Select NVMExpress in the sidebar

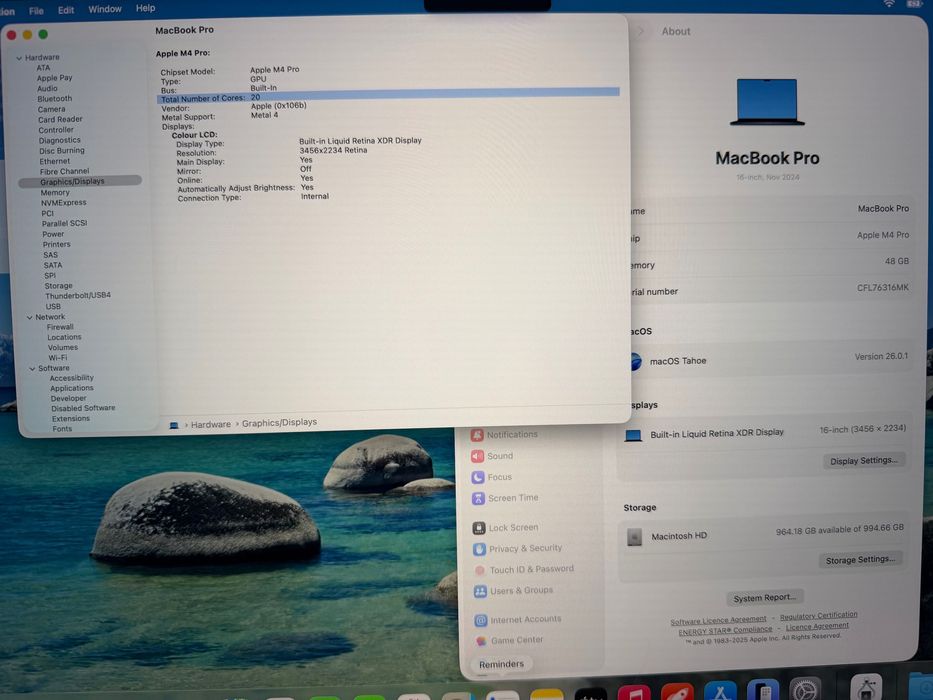click(64, 203)
